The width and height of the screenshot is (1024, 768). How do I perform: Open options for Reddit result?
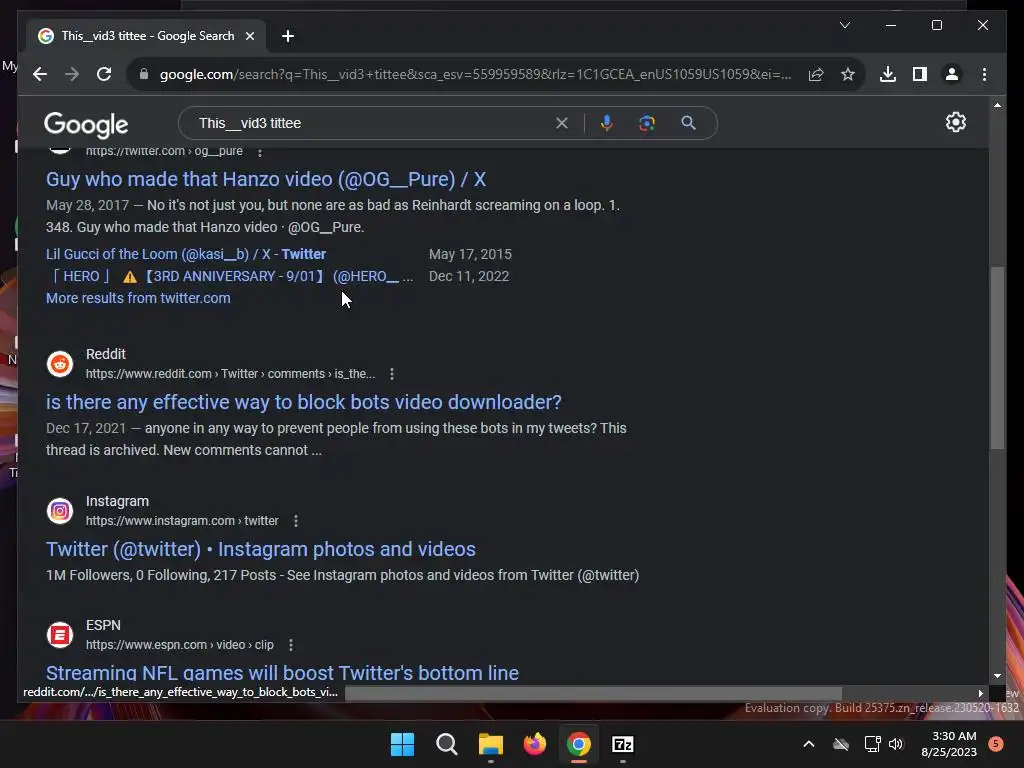tap(391, 374)
